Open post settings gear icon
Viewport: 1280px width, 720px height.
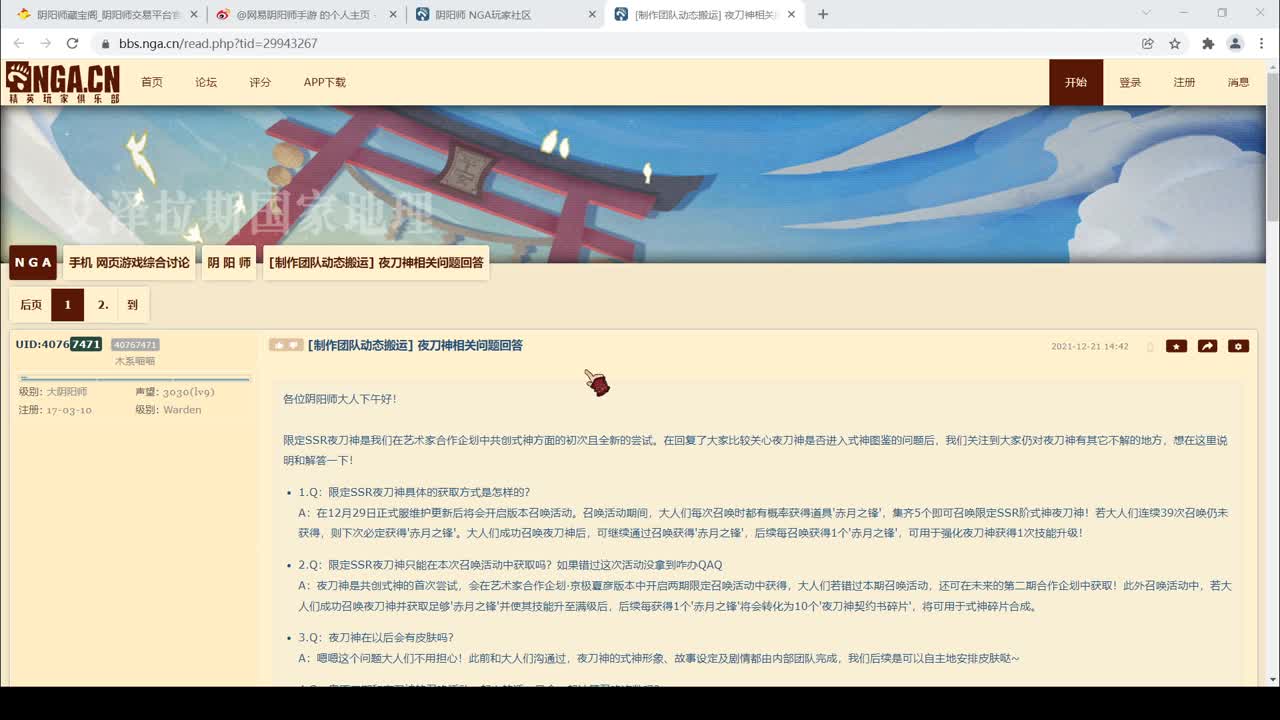(1238, 346)
